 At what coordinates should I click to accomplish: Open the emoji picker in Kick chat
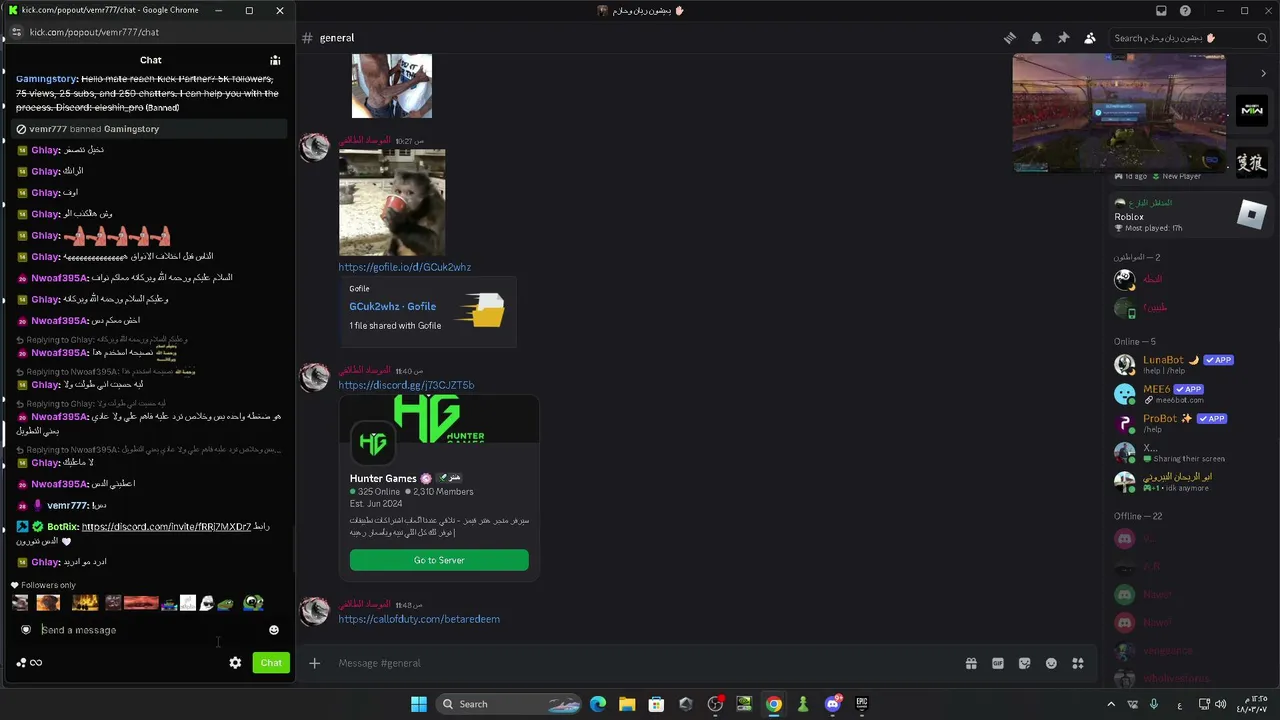274,630
